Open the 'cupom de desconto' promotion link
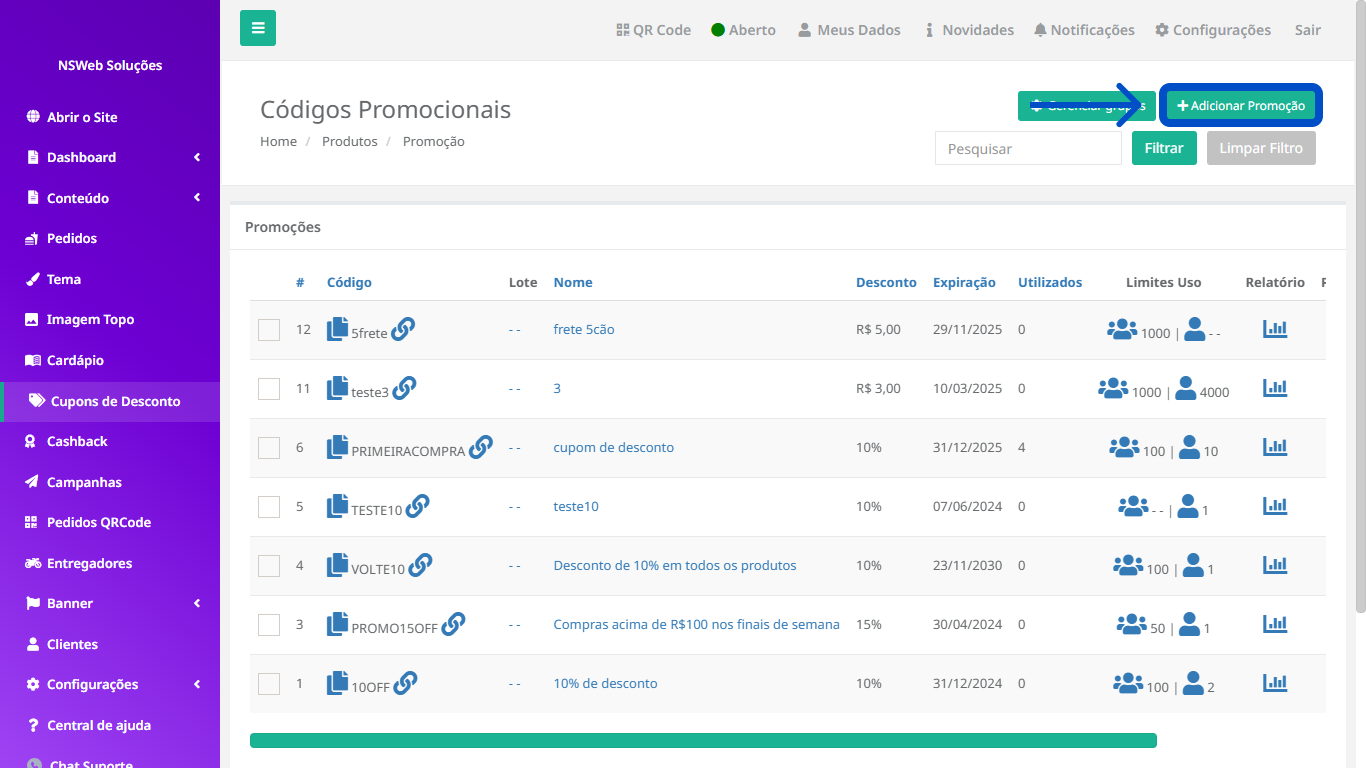1366x768 pixels. (x=614, y=447)
